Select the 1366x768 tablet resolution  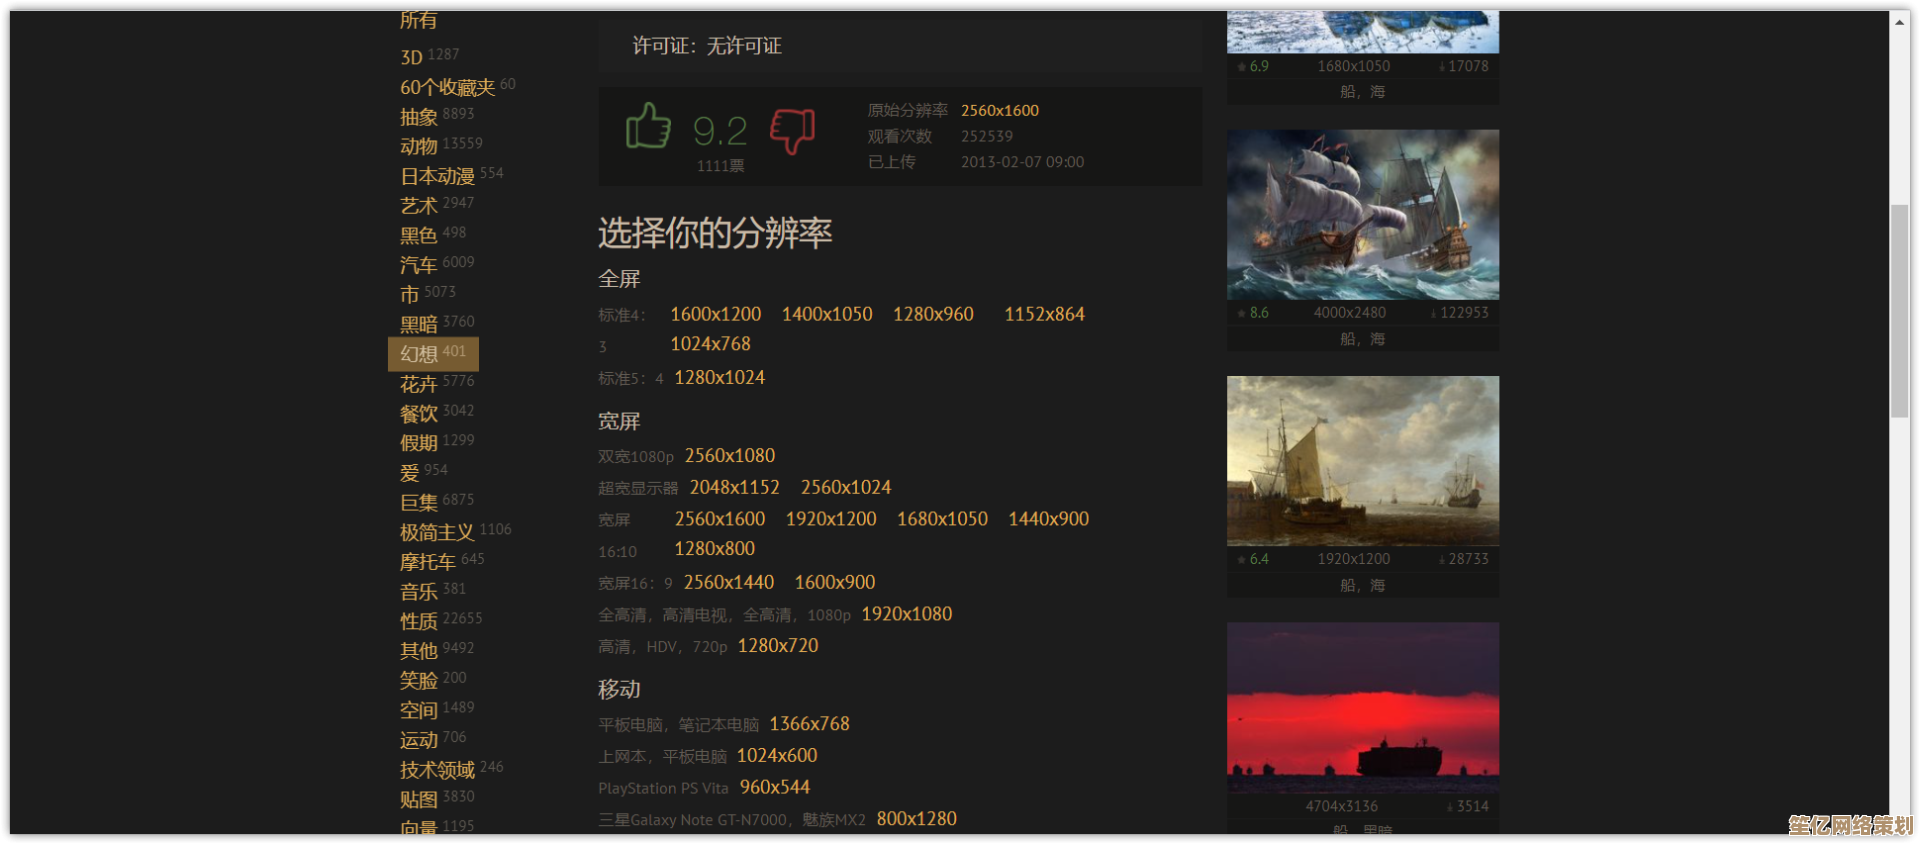(809, 724)
